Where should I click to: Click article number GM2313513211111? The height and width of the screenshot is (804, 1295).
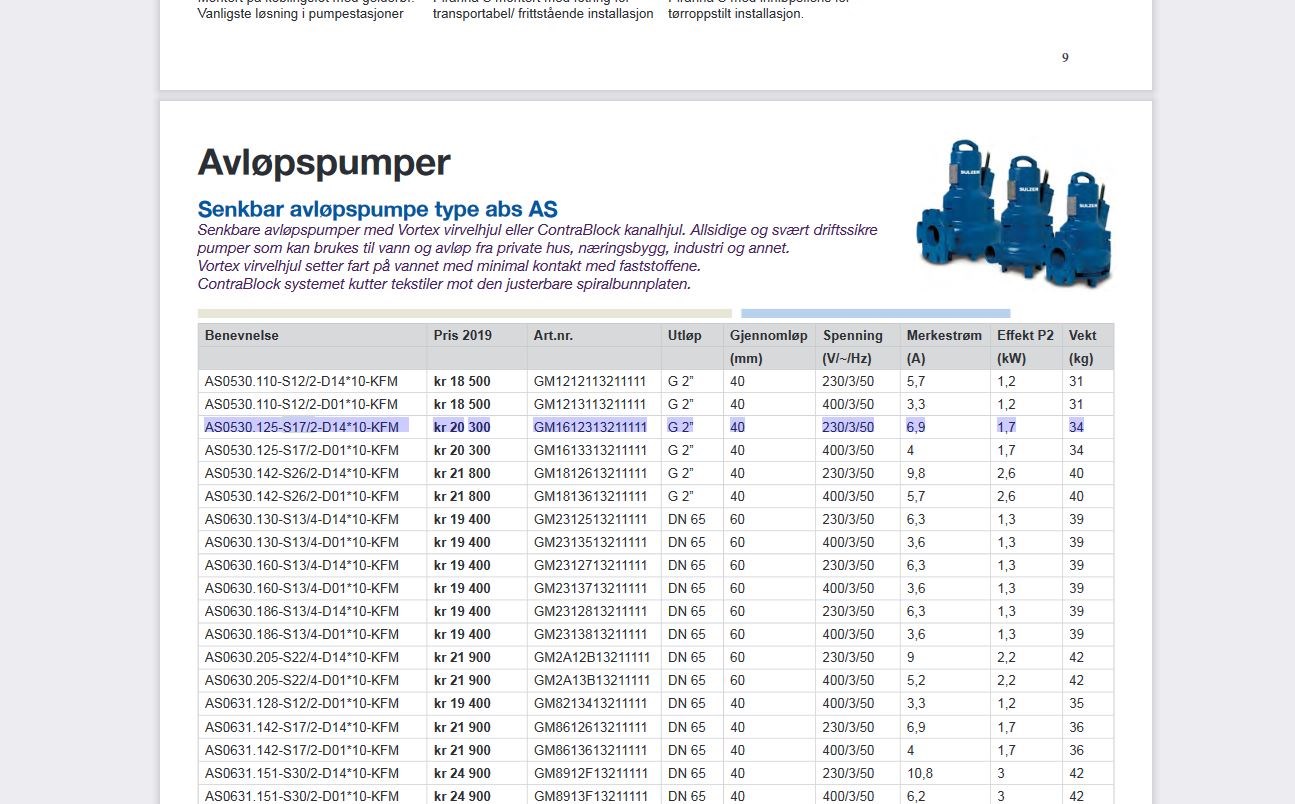pos(590,542)
